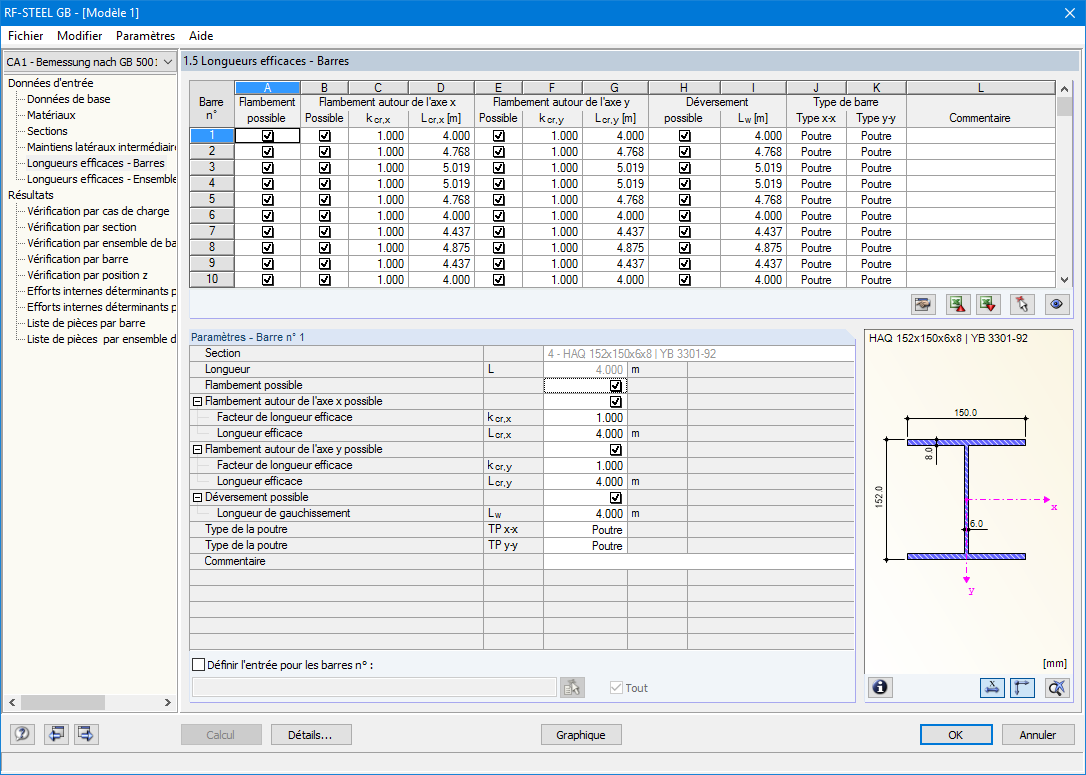This screenshot has width=1086, height=775.
Task: Click kcr,x value 1.000 in parameters
Action: click(585, 418)
